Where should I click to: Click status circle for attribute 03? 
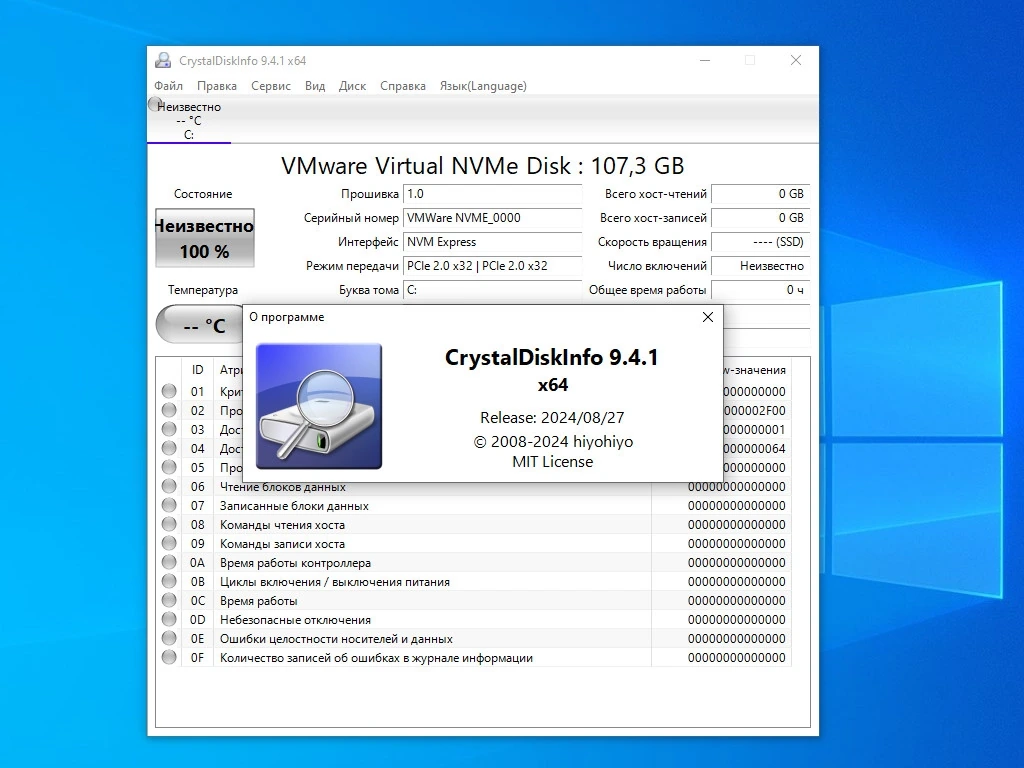pos(169,429)
